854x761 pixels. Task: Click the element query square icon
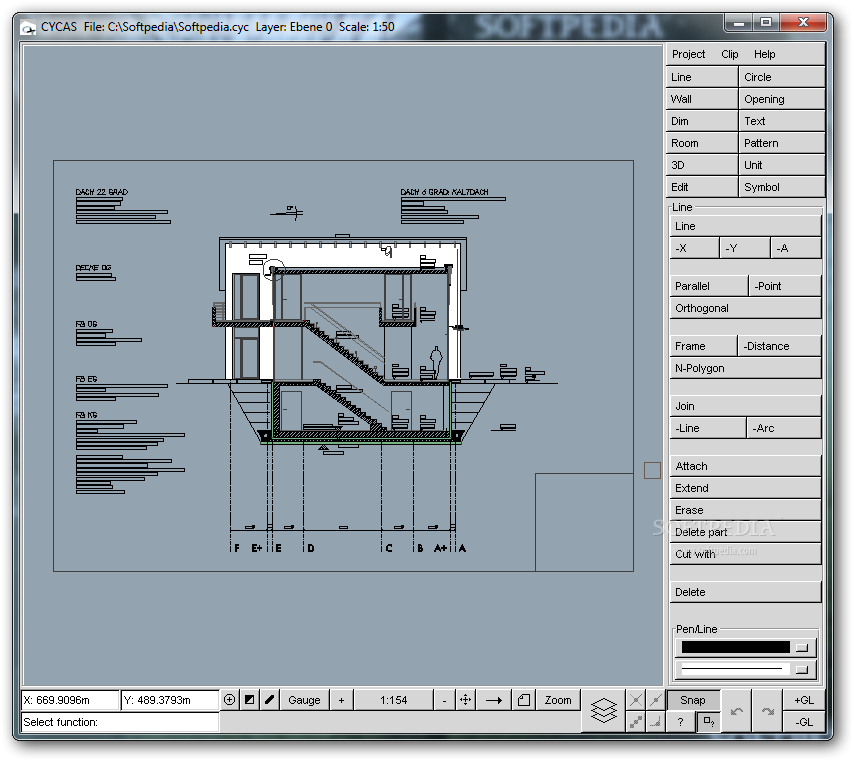point(709,722)
